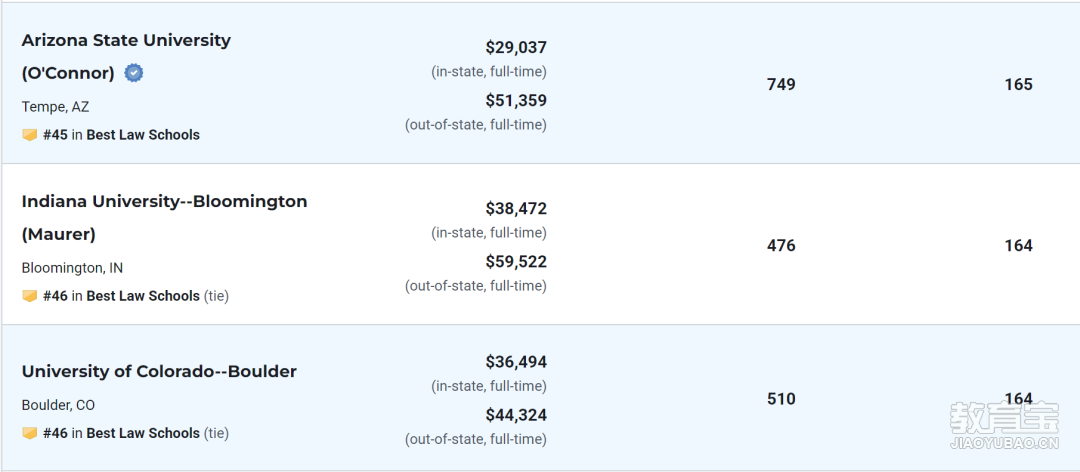Click the verified badge beside O'Connor
Screen dimensions: 1080x472
(134, 73)
